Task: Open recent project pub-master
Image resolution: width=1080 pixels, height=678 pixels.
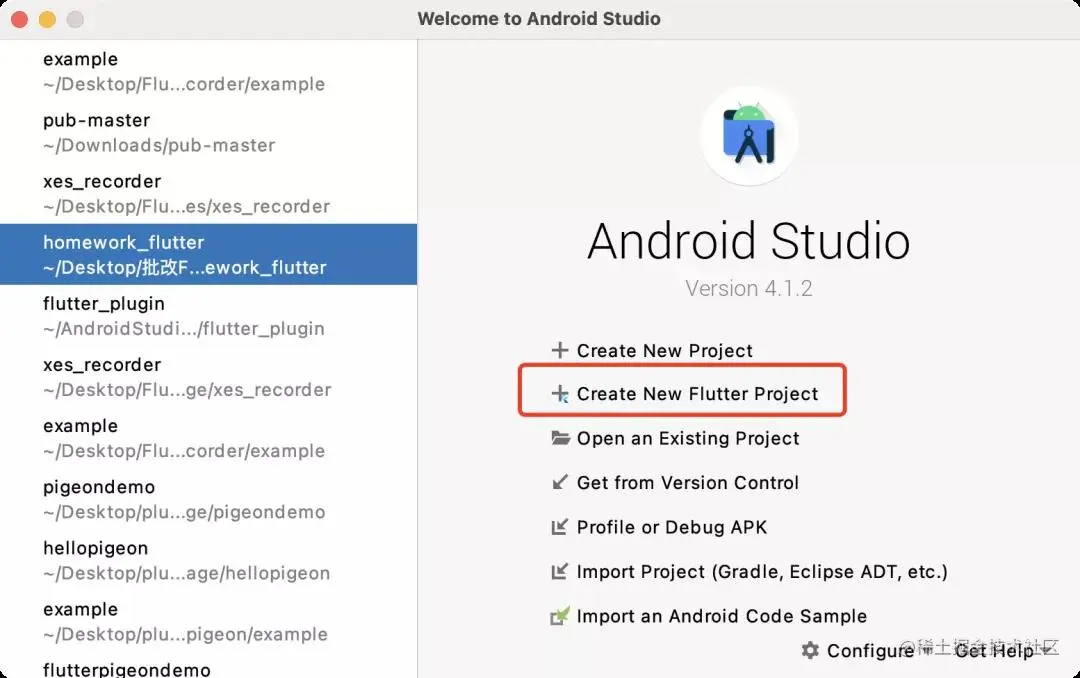Action: click(209, 132)
